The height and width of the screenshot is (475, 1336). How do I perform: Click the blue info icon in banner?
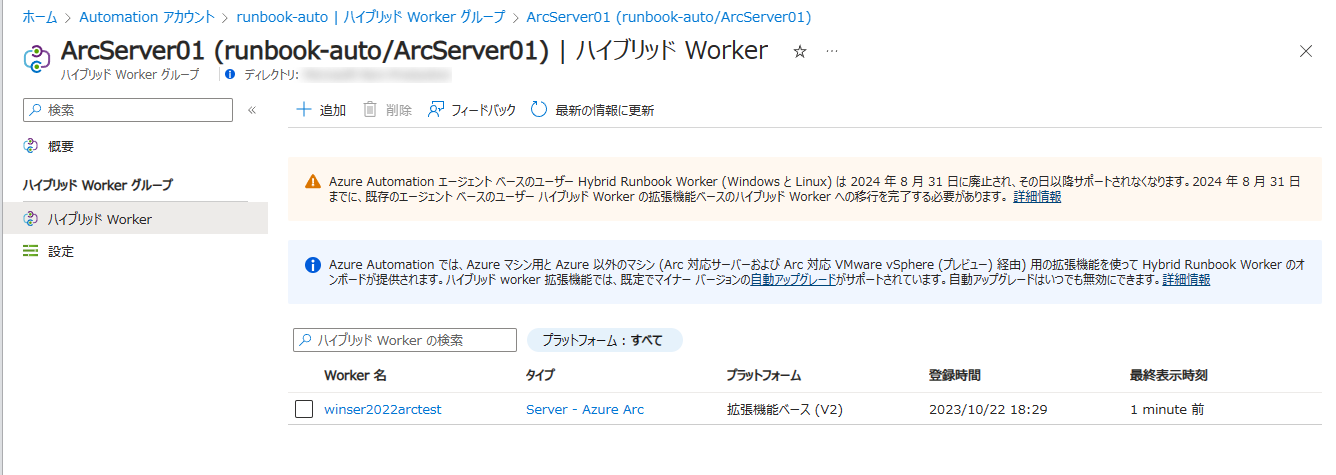pyautogui.click(x=311, y=265)
